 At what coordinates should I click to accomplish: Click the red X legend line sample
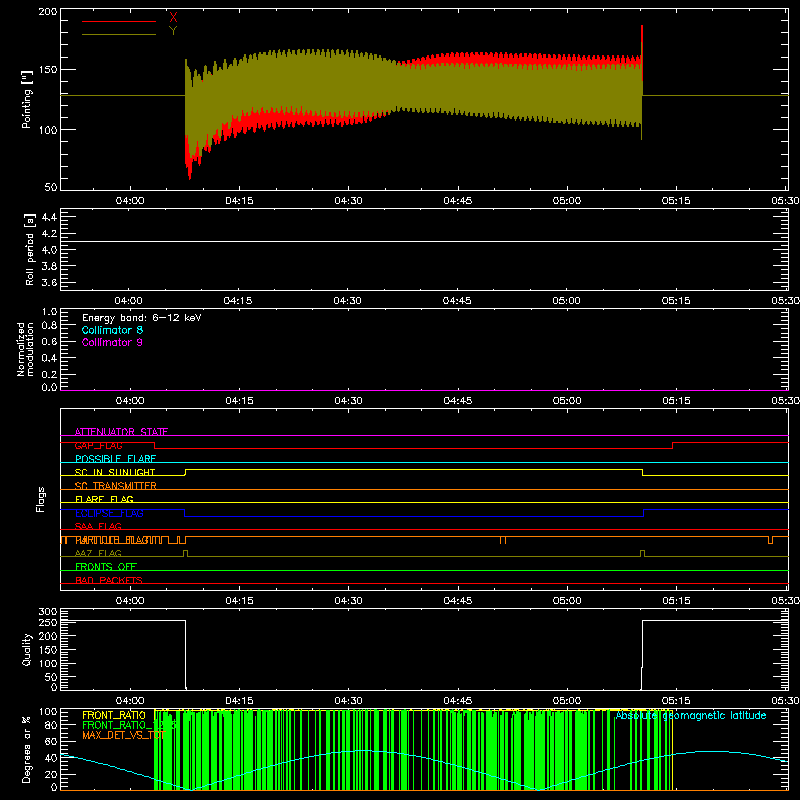pyautogui.click(x=119, y=21)
